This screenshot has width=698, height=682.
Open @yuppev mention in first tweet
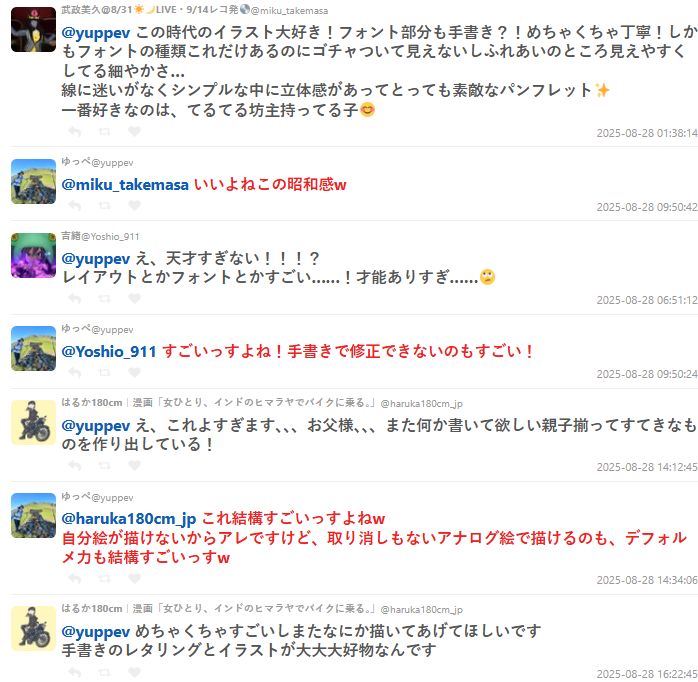click(96, 33)
